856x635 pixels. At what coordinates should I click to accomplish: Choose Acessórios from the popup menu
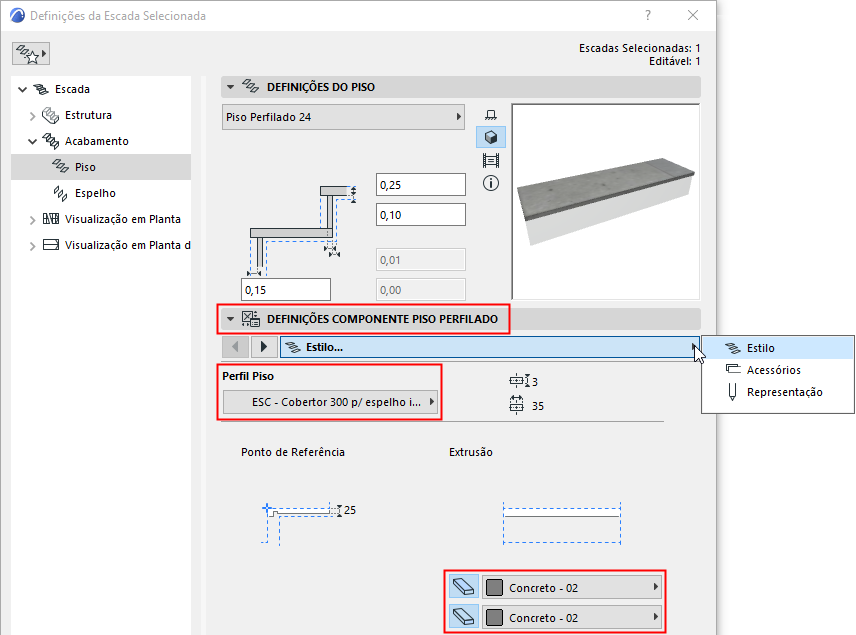coord(778,370)
